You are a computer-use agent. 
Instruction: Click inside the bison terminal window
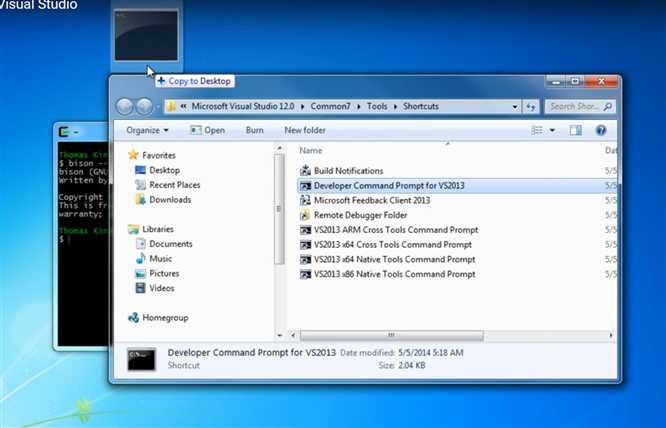point(83,246)
